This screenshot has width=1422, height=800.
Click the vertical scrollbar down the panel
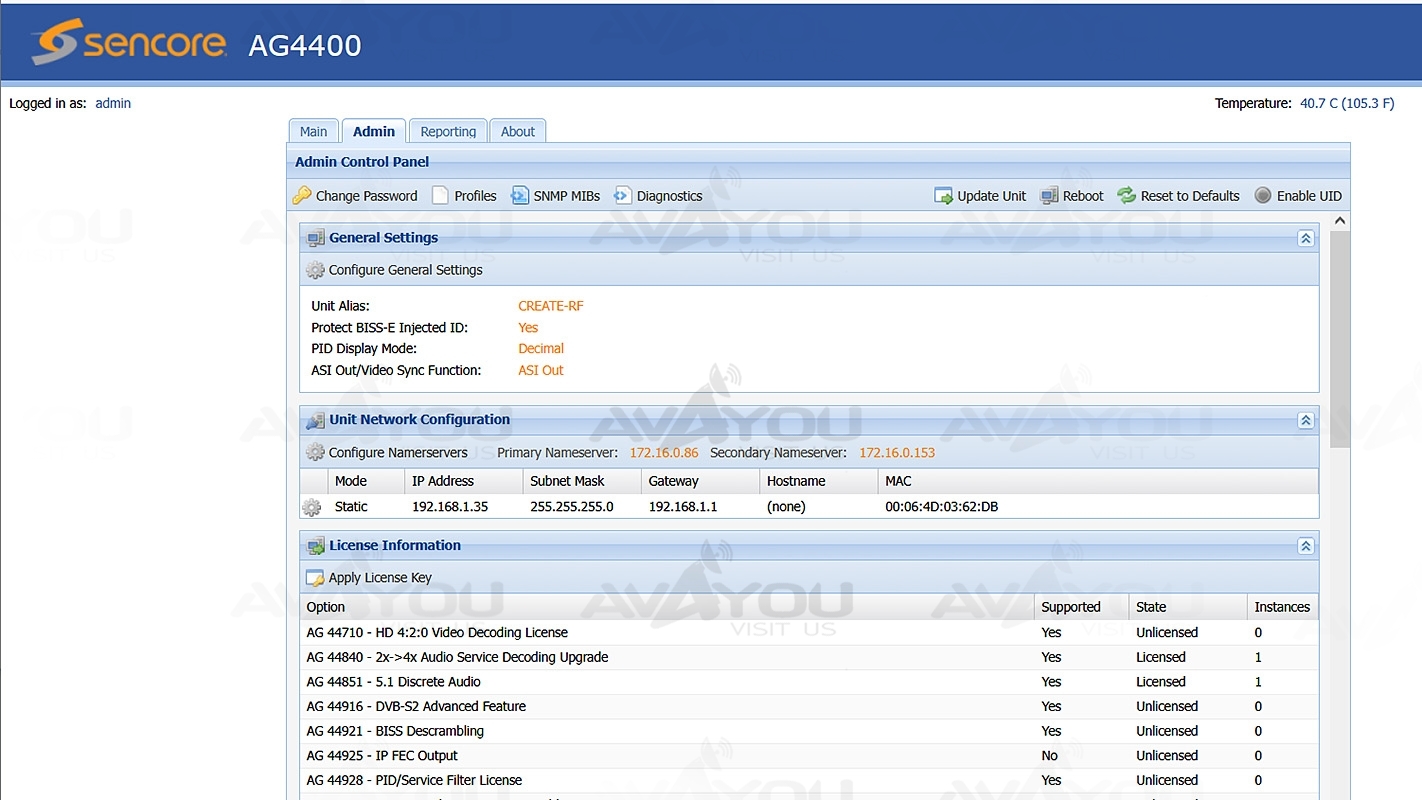(x=1340, y=600)
